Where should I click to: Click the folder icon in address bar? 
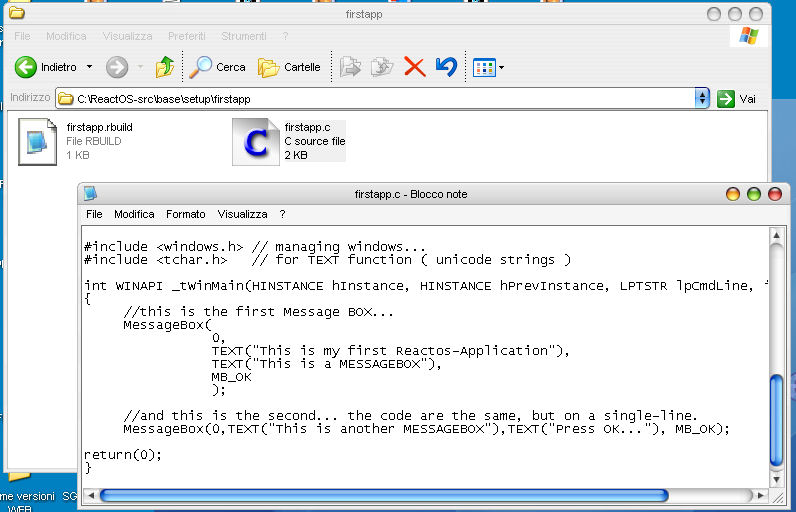pyautogui.click(x=65, y=99)
